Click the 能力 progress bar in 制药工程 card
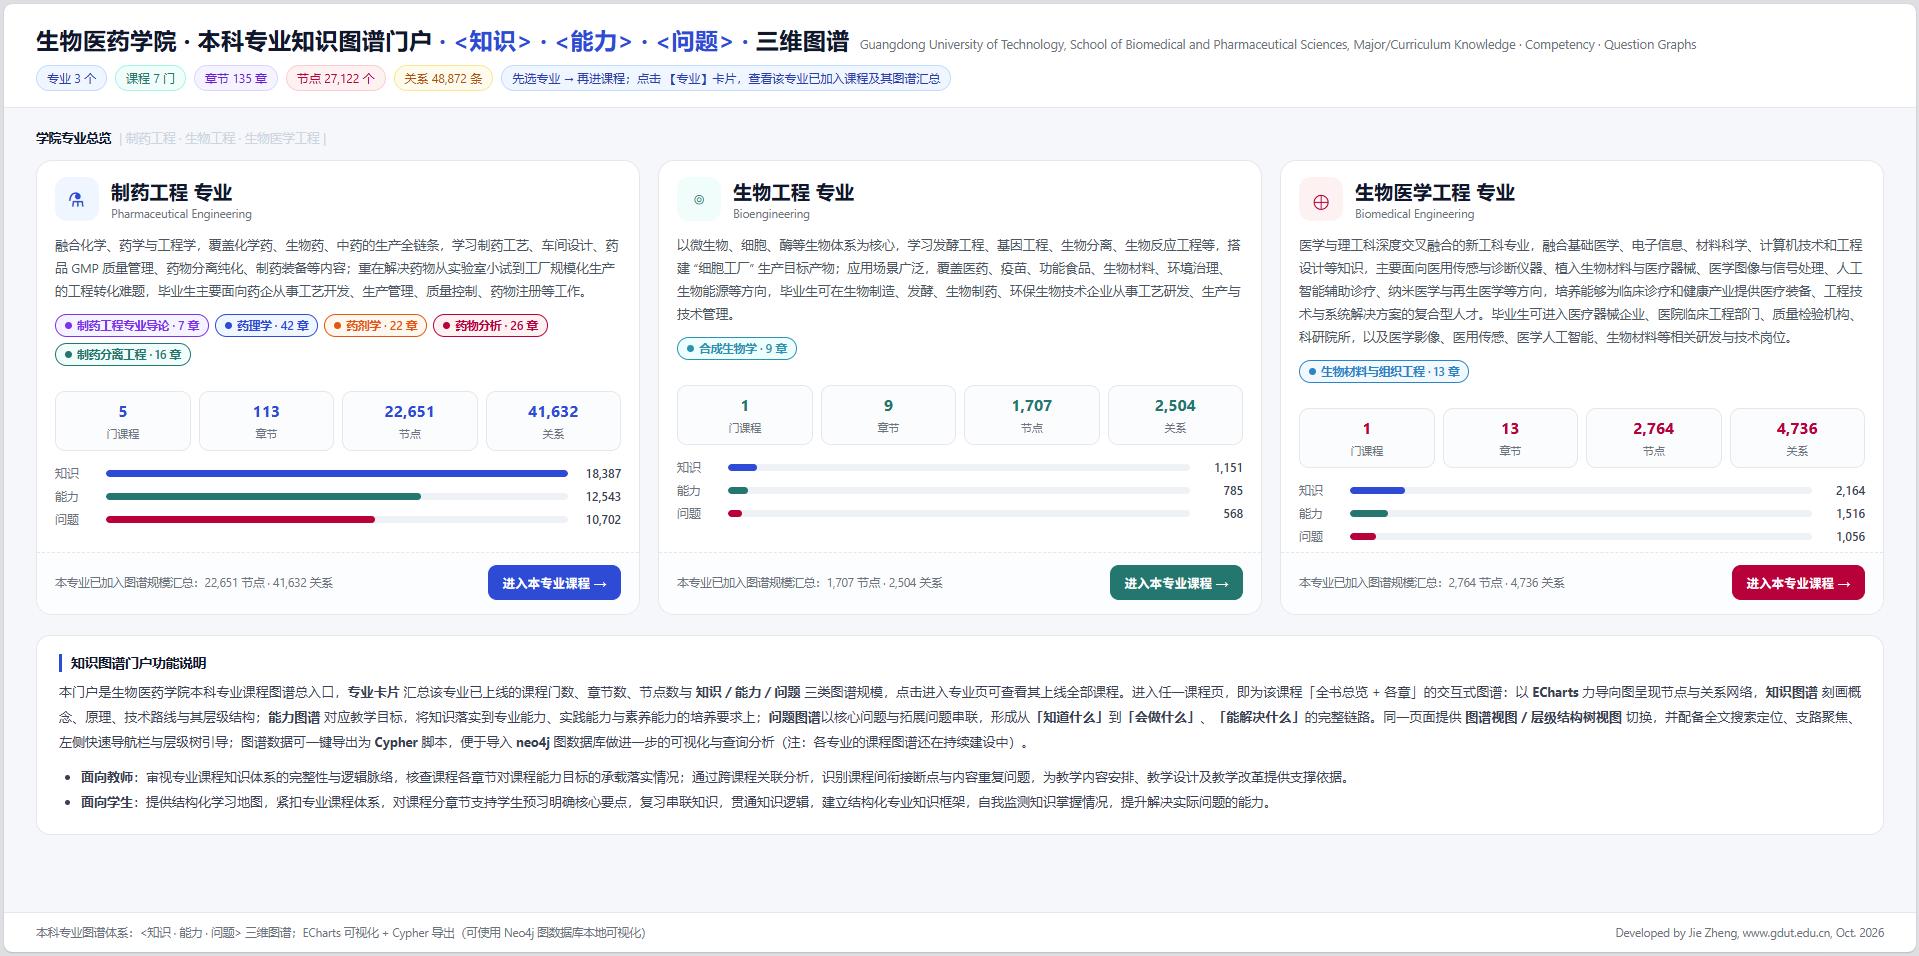This screenshot has width=1919, height=956. click(x=337, y=496)
